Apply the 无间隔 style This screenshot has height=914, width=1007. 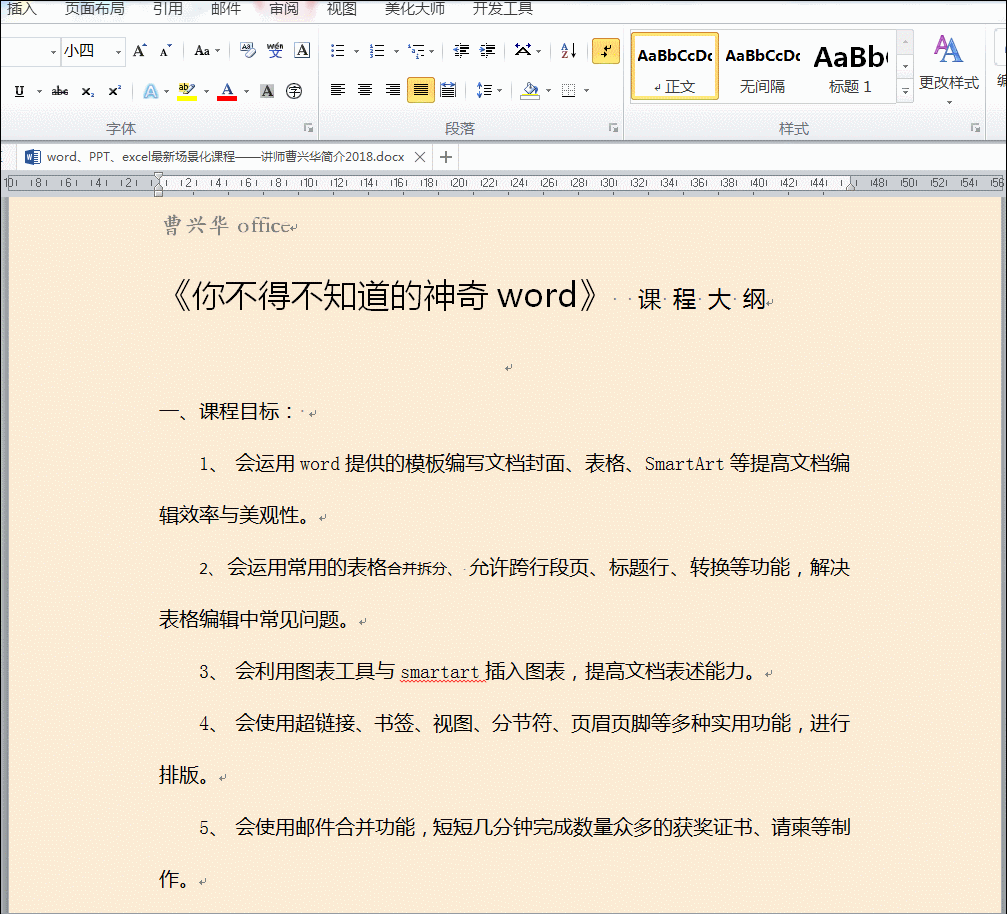point(762,67)
